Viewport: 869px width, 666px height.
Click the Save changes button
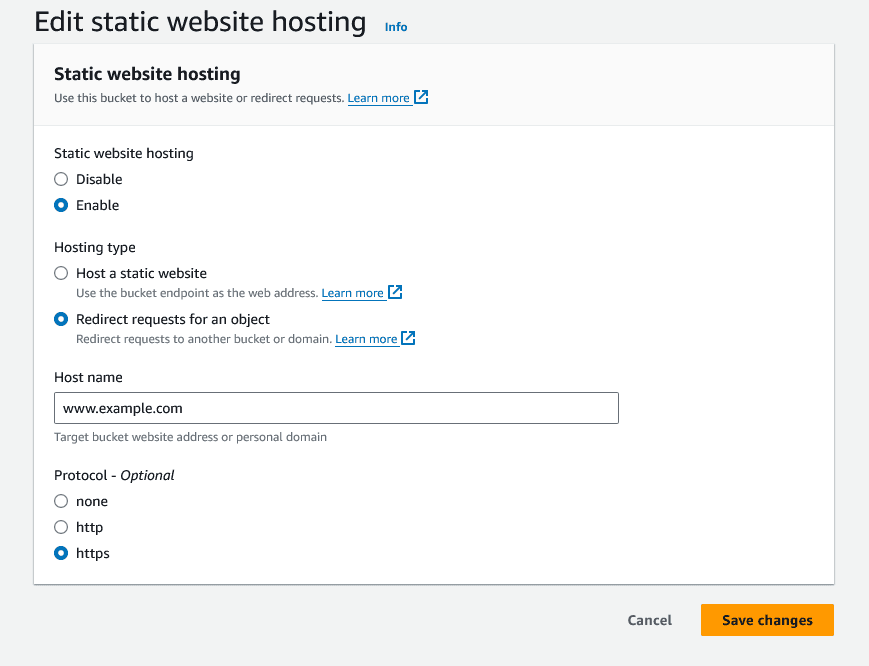click(x=766, y=620)
